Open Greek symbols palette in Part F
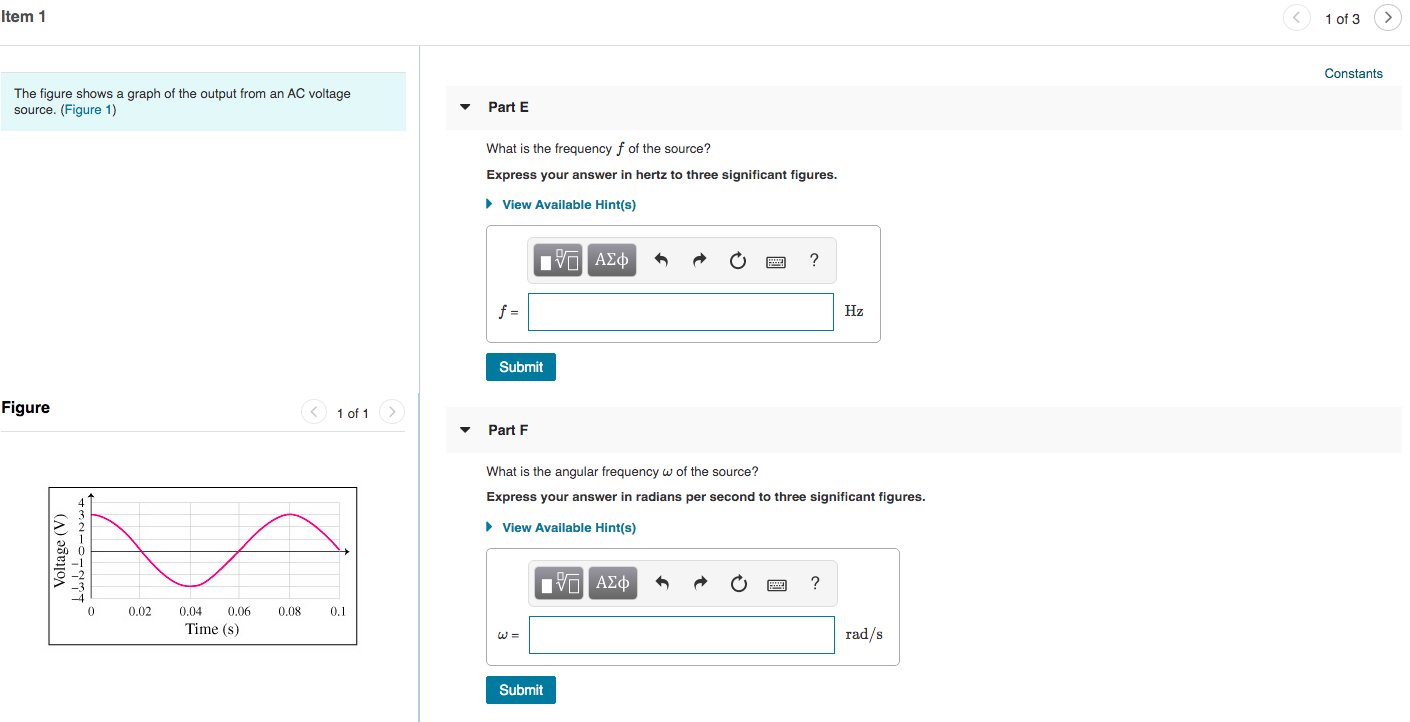The height and width of the screenshot is (722, 1410). (612, 584)
